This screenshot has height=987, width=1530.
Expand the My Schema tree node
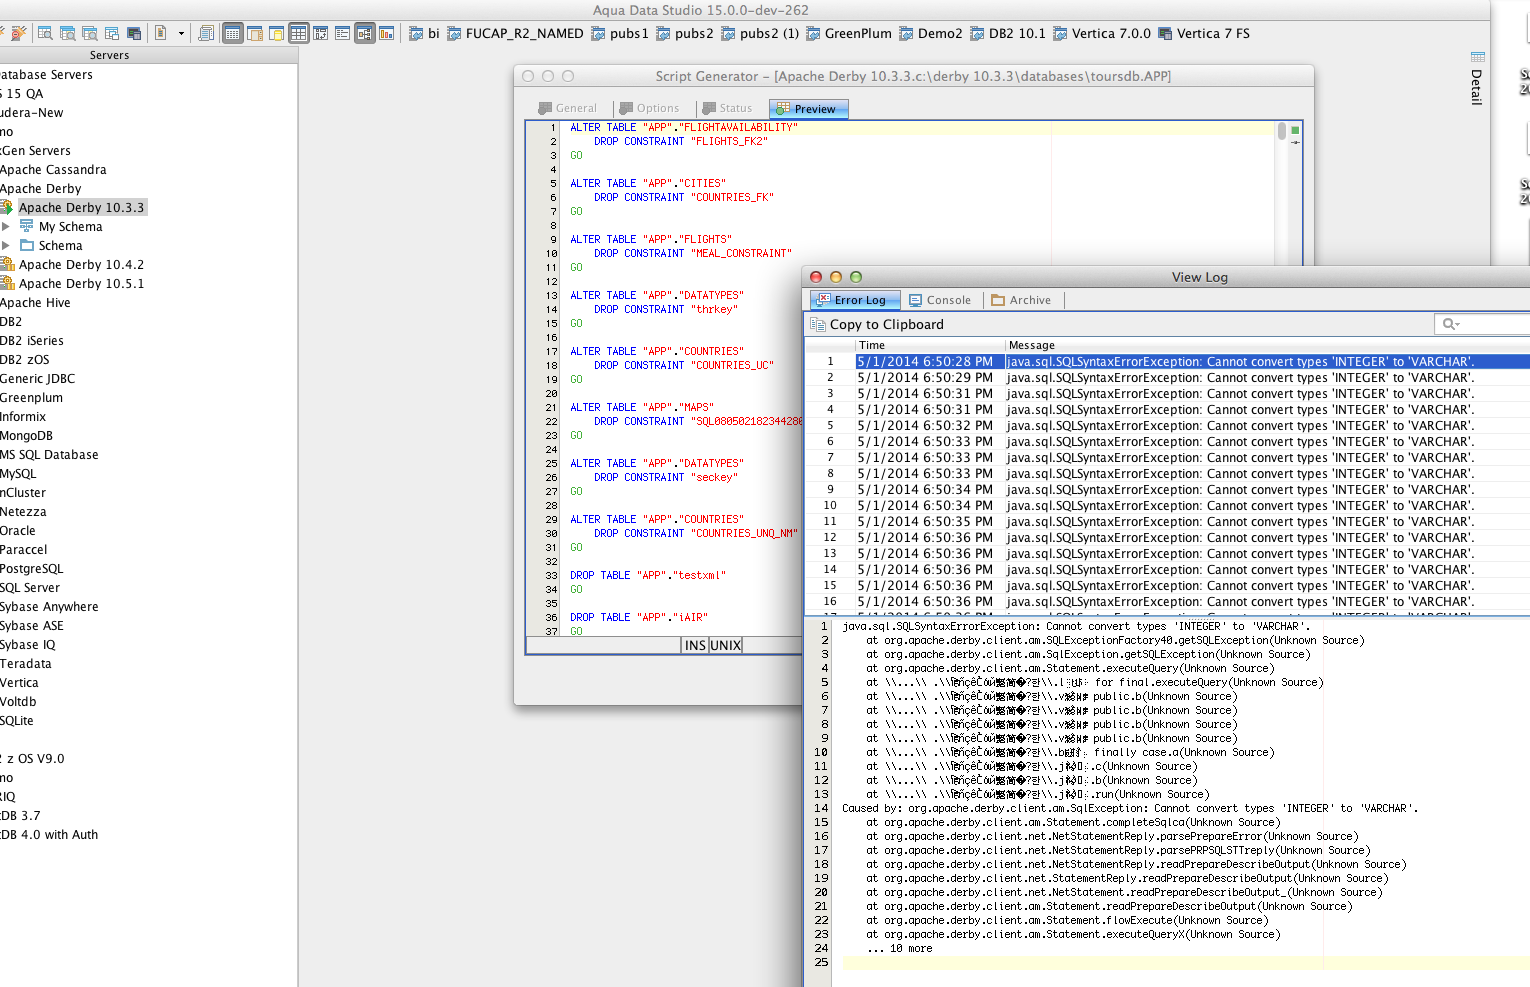pyautogui.click(x=6, y=227)
